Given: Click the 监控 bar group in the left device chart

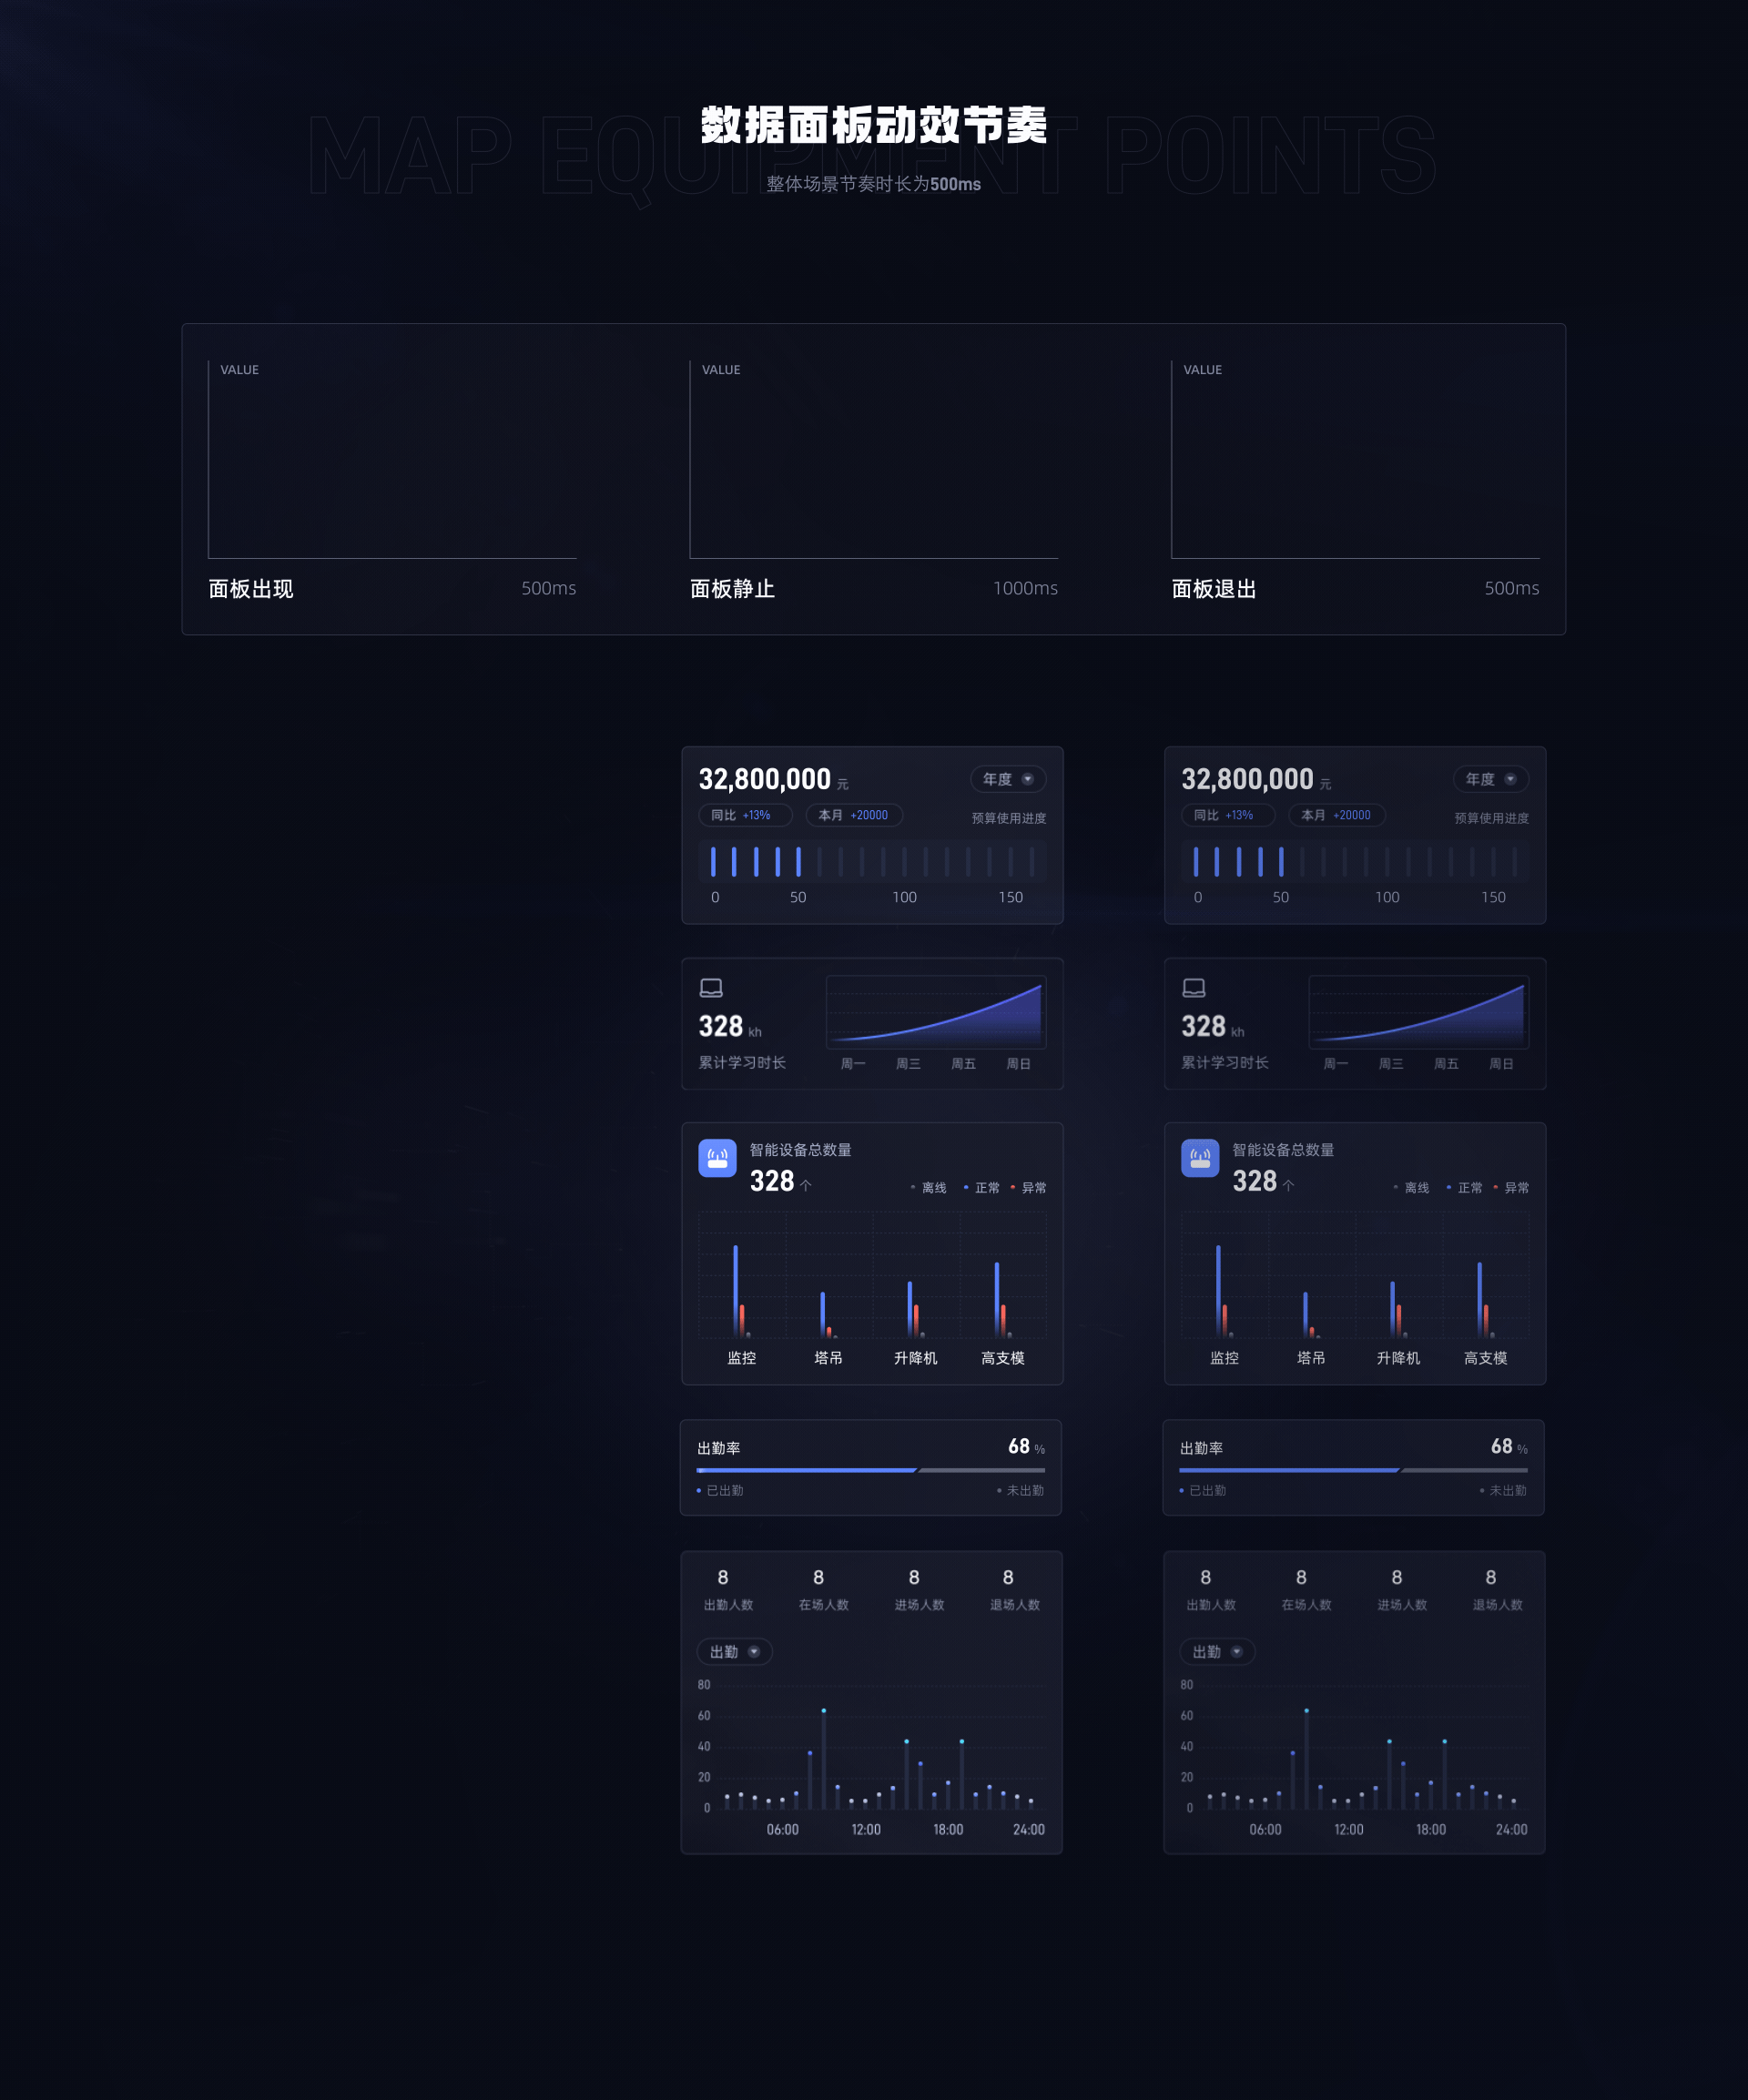Looking at the screenshot, I should (741, 1291).
